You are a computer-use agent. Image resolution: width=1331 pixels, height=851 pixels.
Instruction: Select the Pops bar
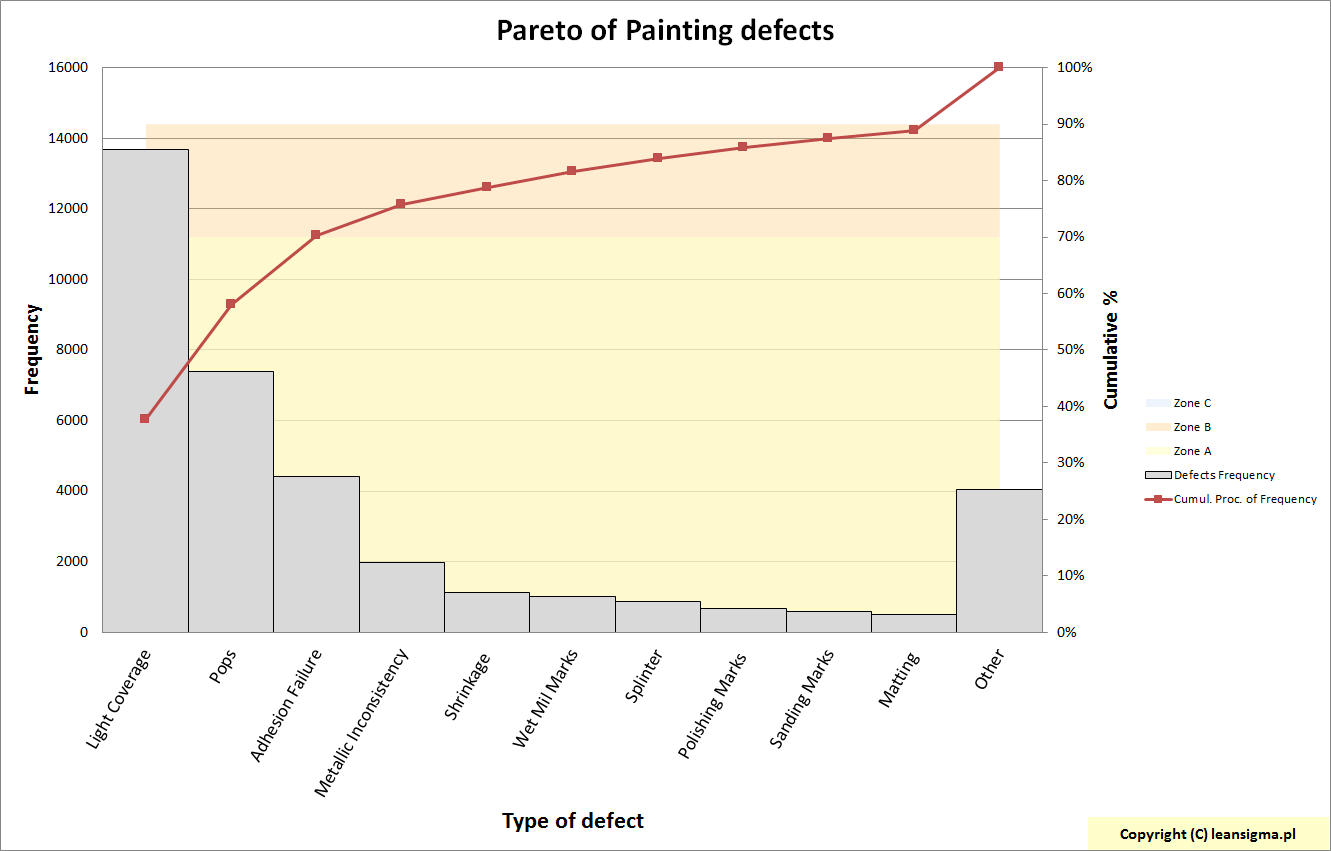(x=230, y=500)
